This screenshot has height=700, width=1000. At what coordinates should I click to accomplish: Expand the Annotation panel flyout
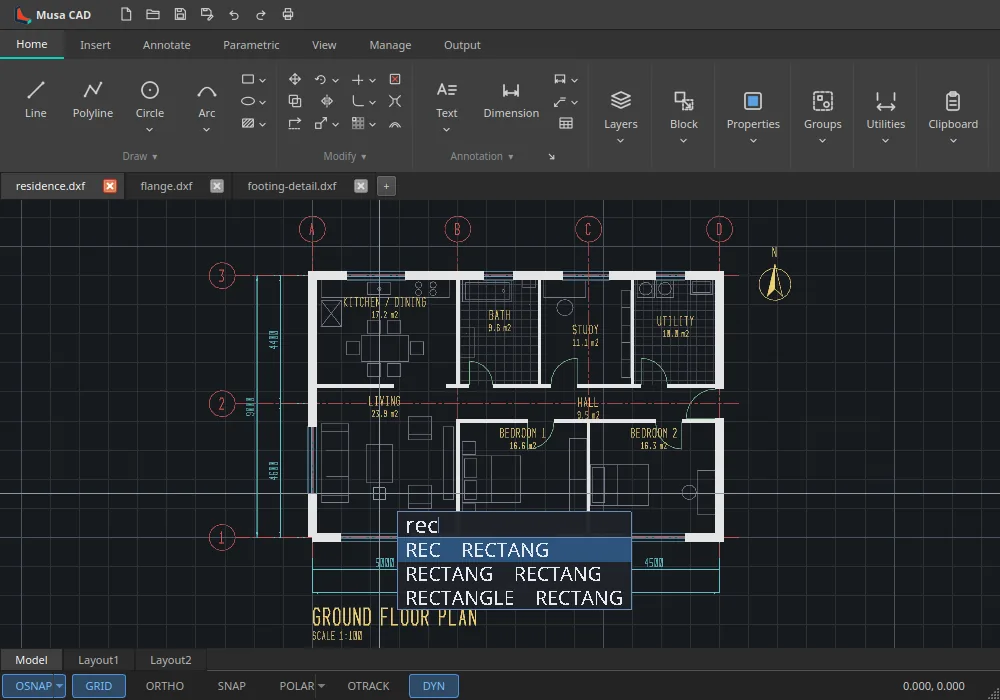(482, 156)
